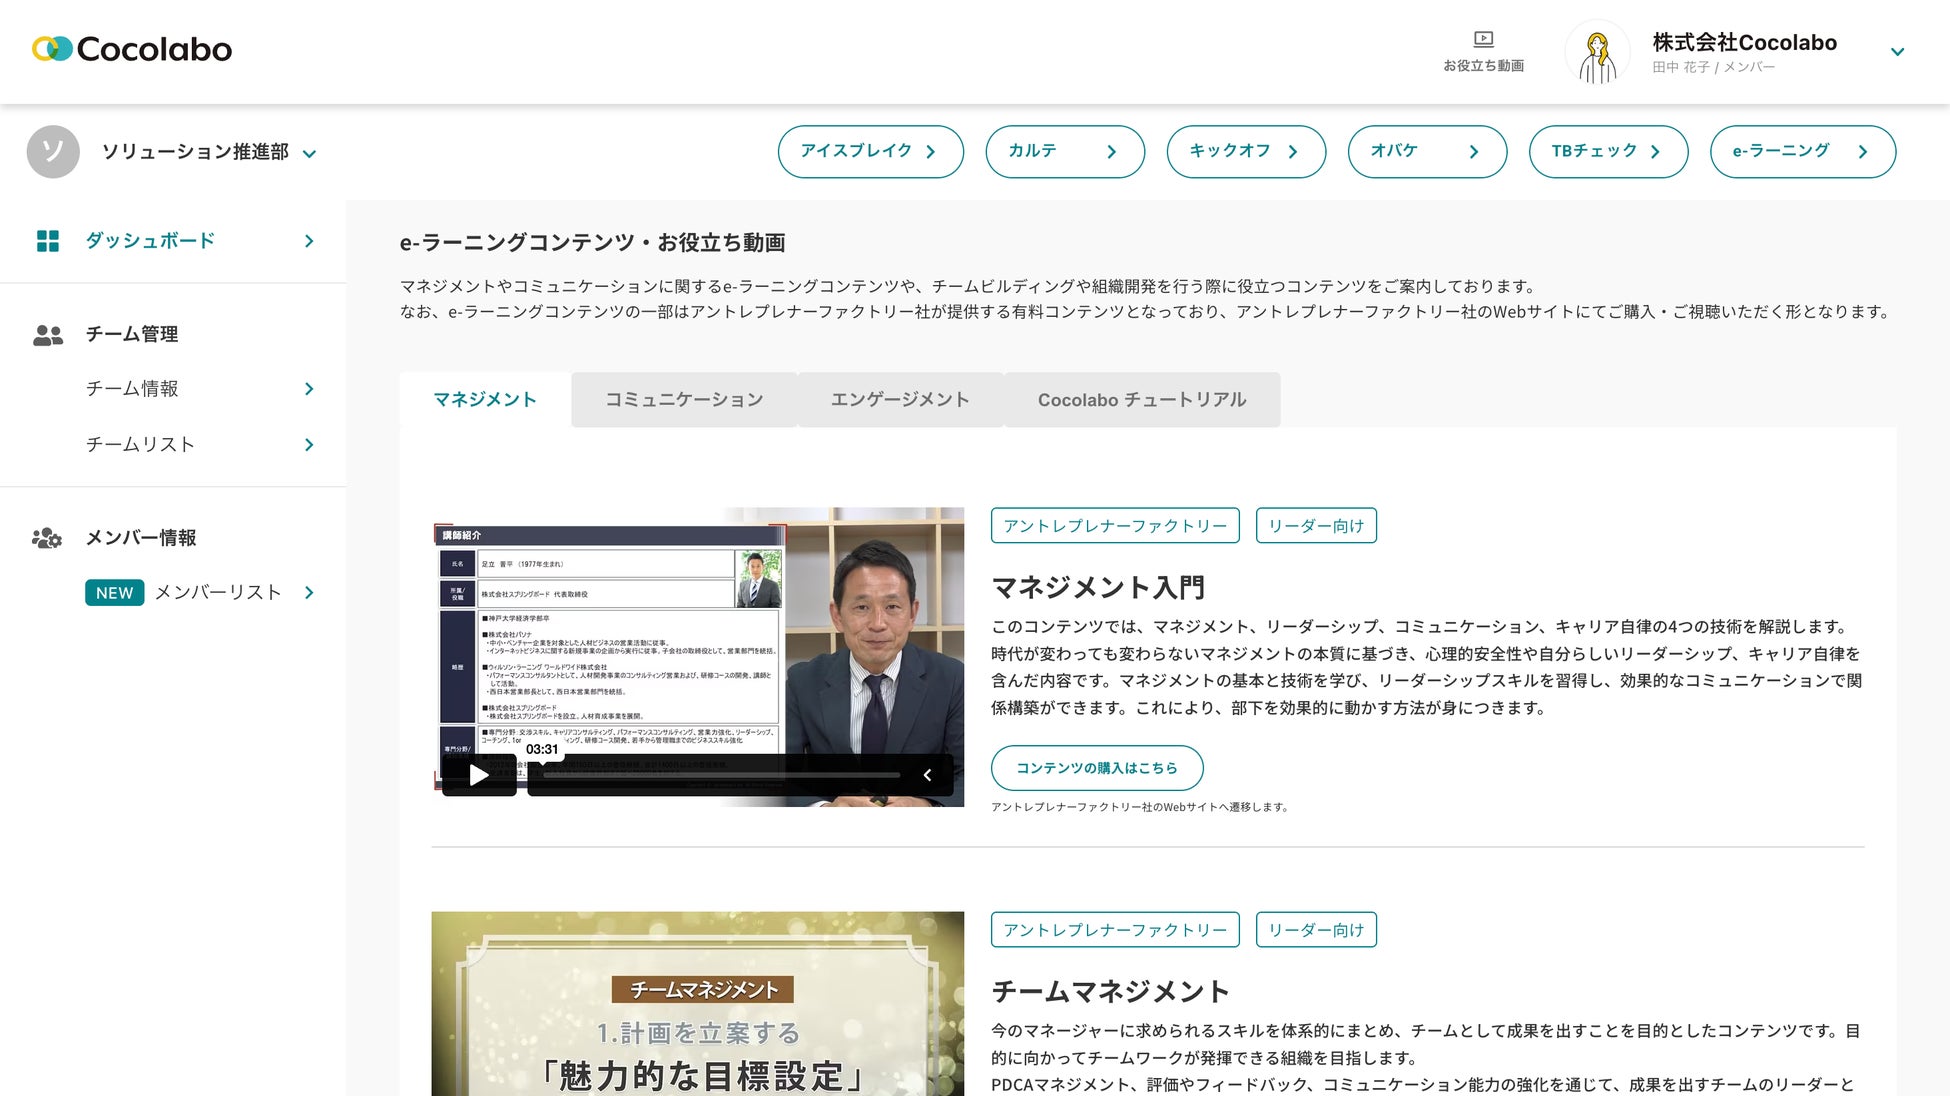The height and width of the screenshot is (1096, 1950).
Task: Select the マネジメント tab
Action: pyautogui.click(x=485, y=400)
